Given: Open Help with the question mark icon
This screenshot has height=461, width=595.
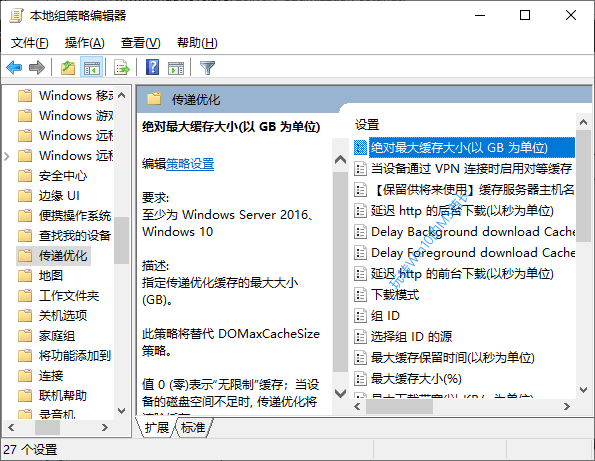Looking at the screenshot, I should click(x=153, y=68).
